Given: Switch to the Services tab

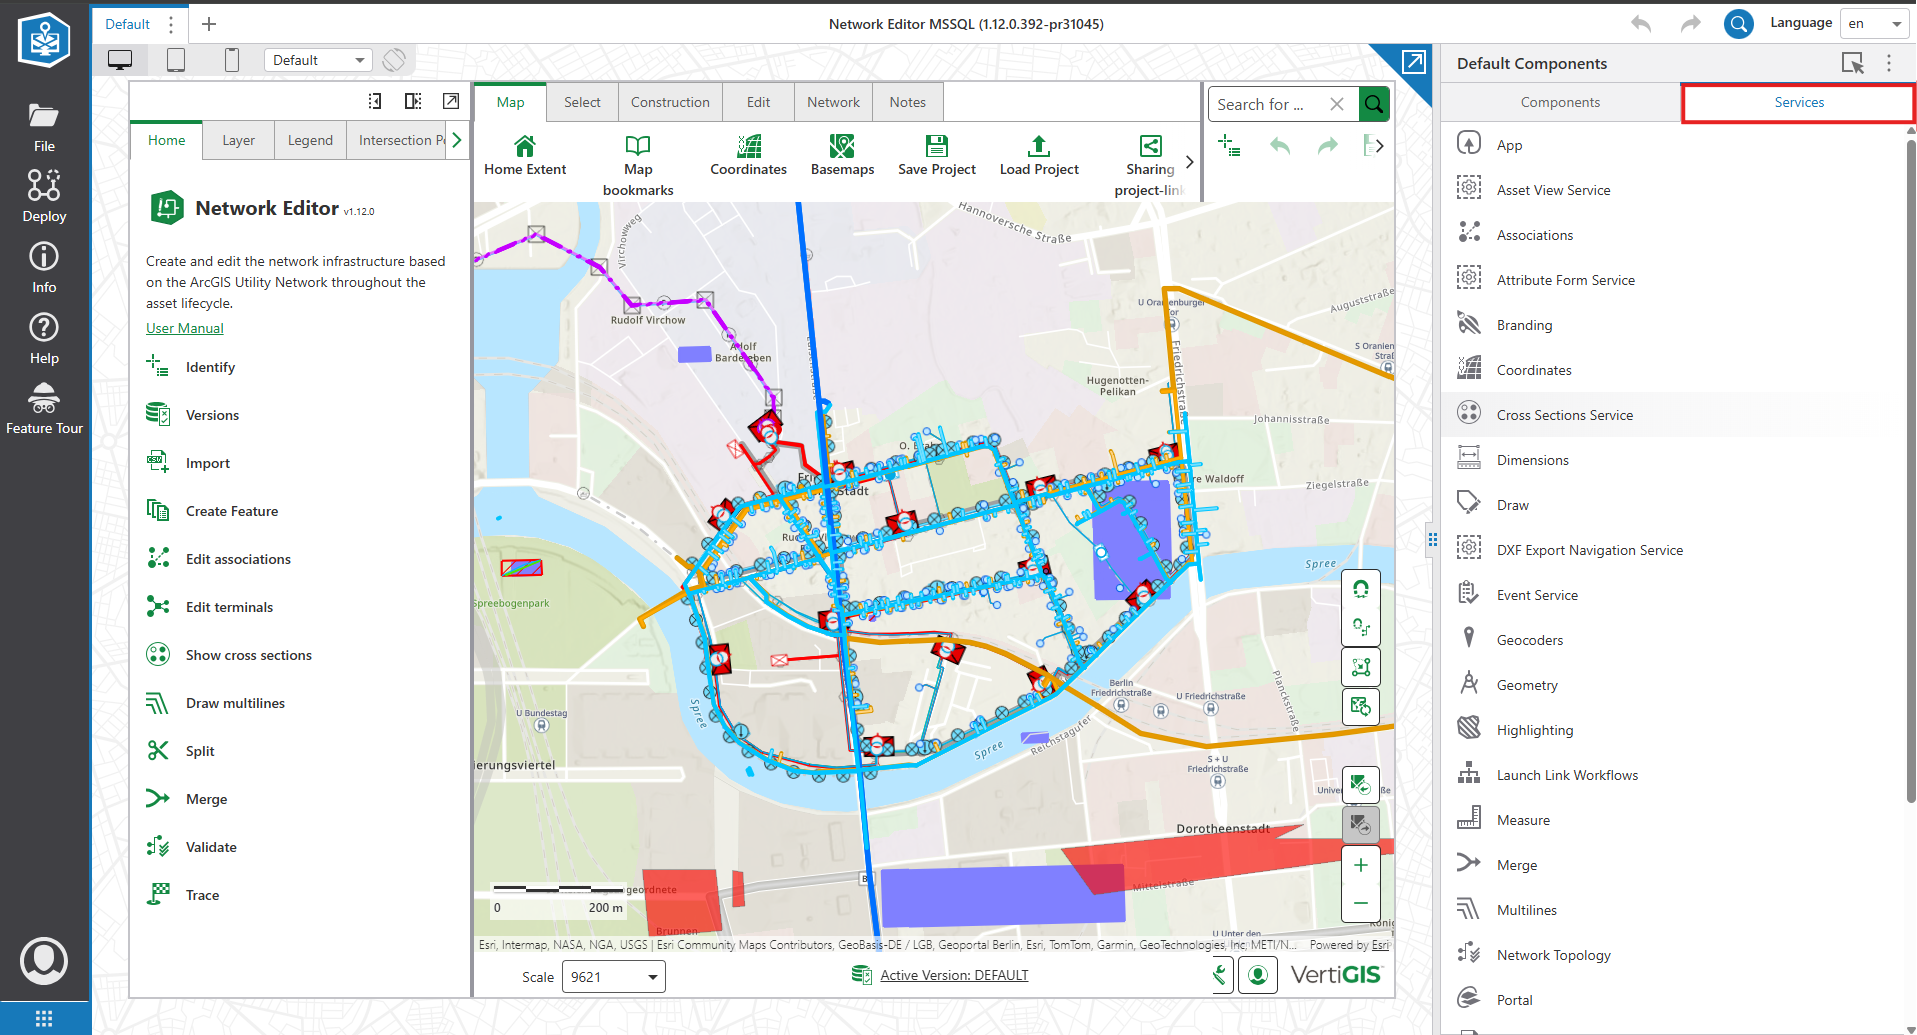Looking at the screenshot, I should (x=1799, y=102).
